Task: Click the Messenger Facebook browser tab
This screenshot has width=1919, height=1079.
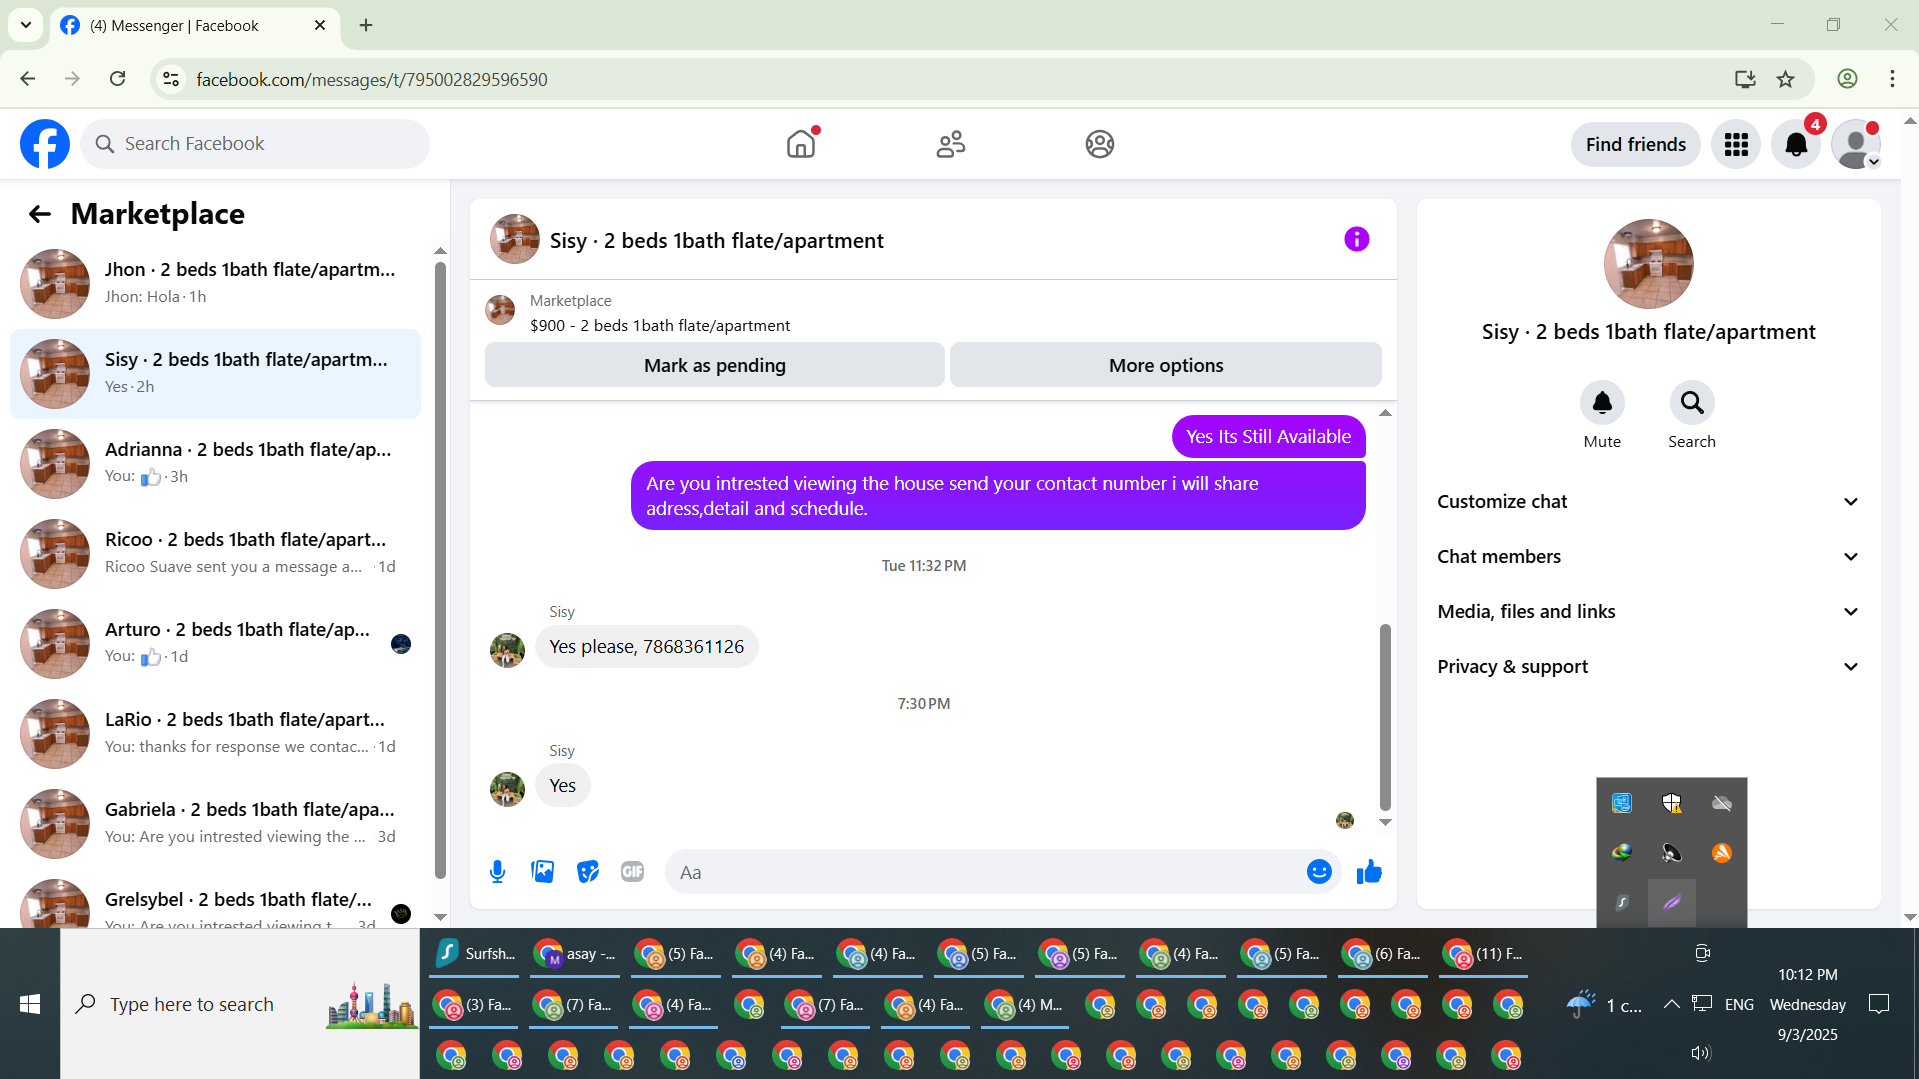Action: click(195, 25)
